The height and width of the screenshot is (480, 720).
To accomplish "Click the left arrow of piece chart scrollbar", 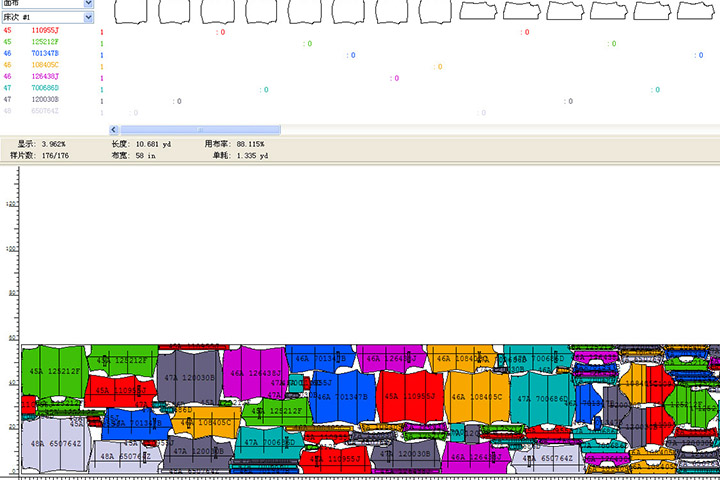I will pos(112,129).
